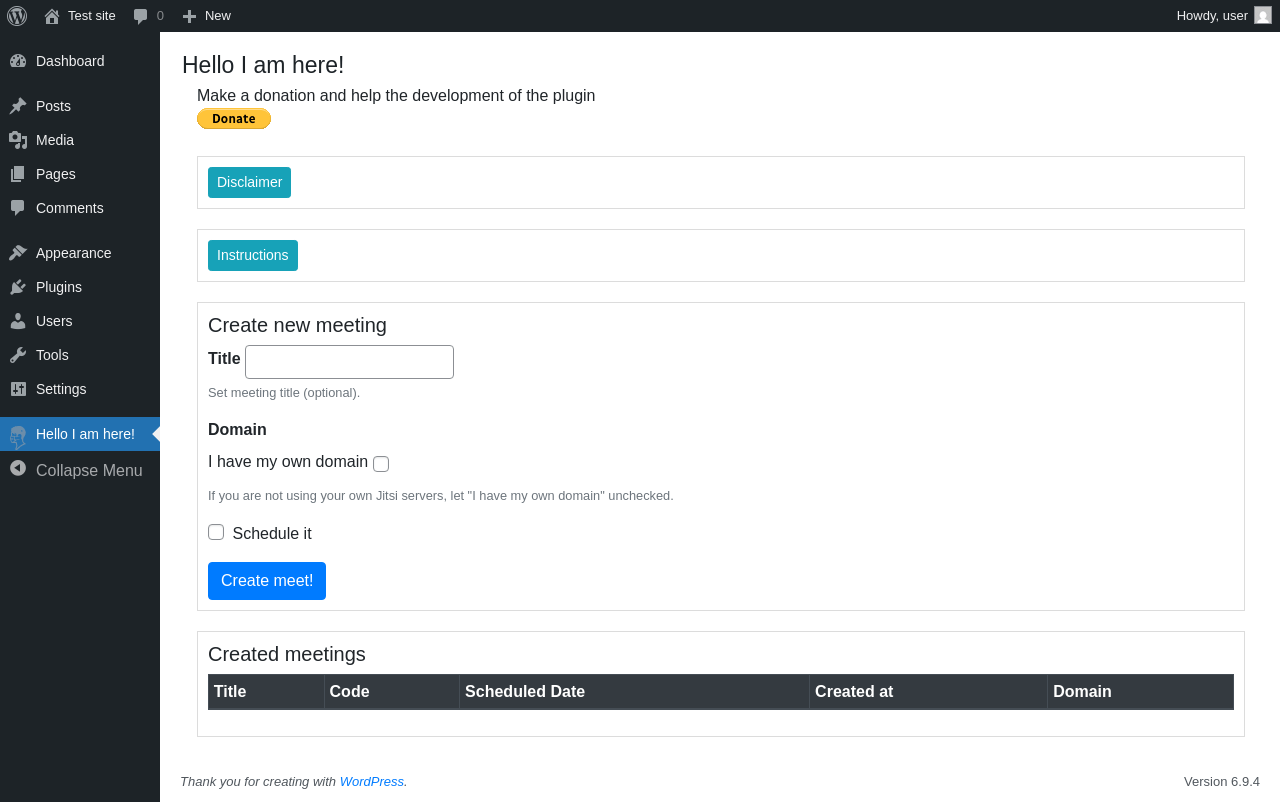Click the PayPal Donate button
This screenshot has height=802, width=1280.
coord(234,119)
